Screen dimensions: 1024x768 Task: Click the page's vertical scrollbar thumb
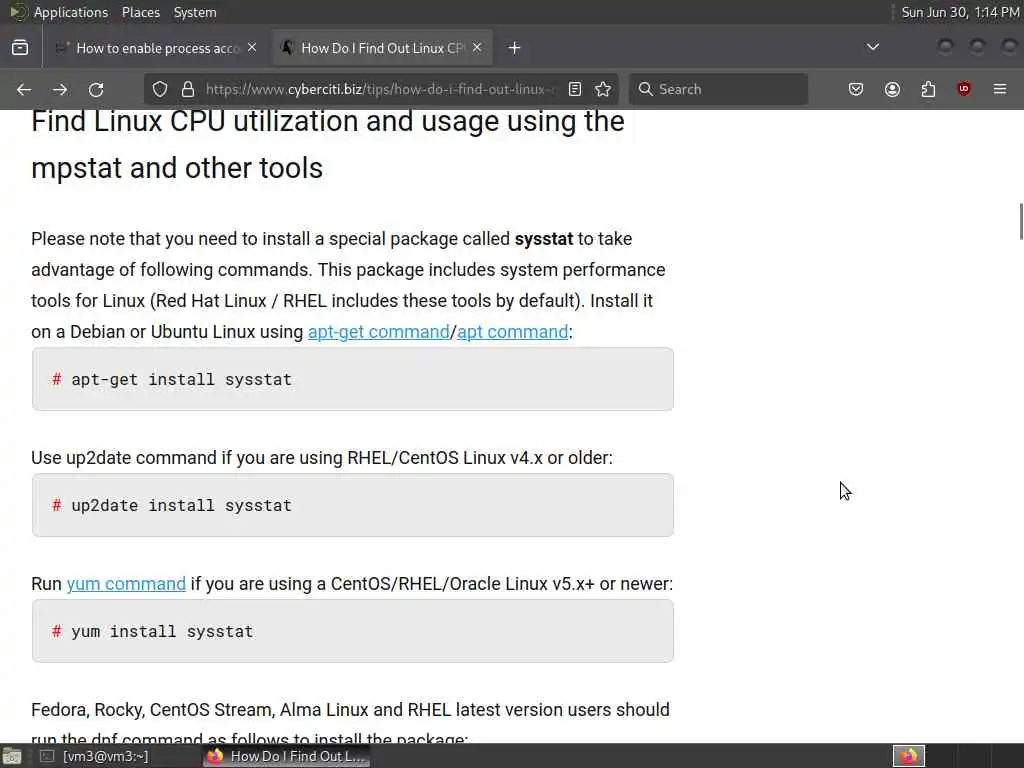pyautogui.click(x=1020, y=220)
